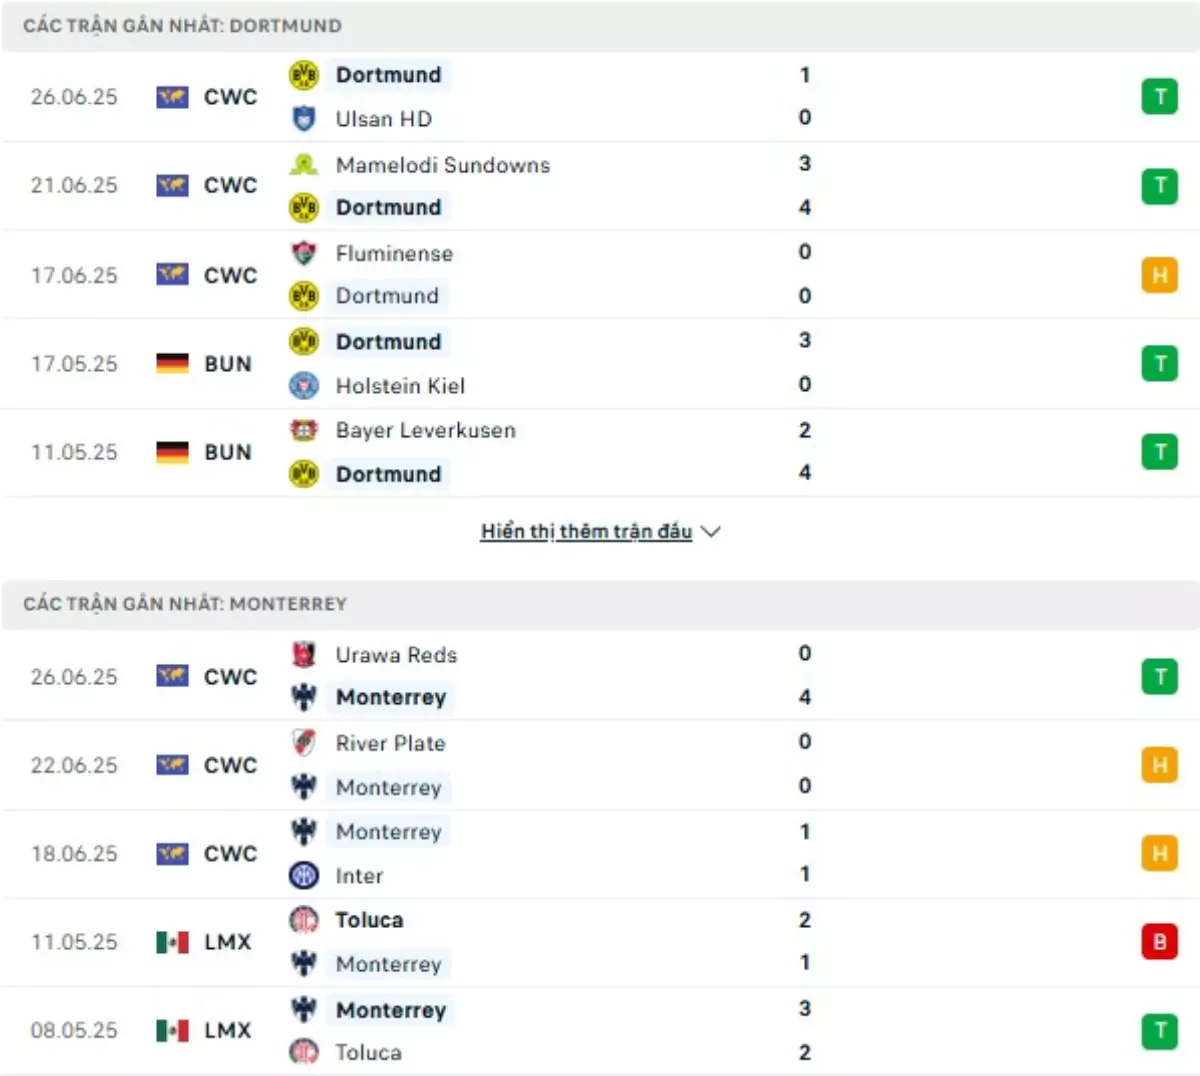Click green 'T' badge for Dortmund vs Ulsan
Screen dimensions: 1200x1076
(1159, 97)
